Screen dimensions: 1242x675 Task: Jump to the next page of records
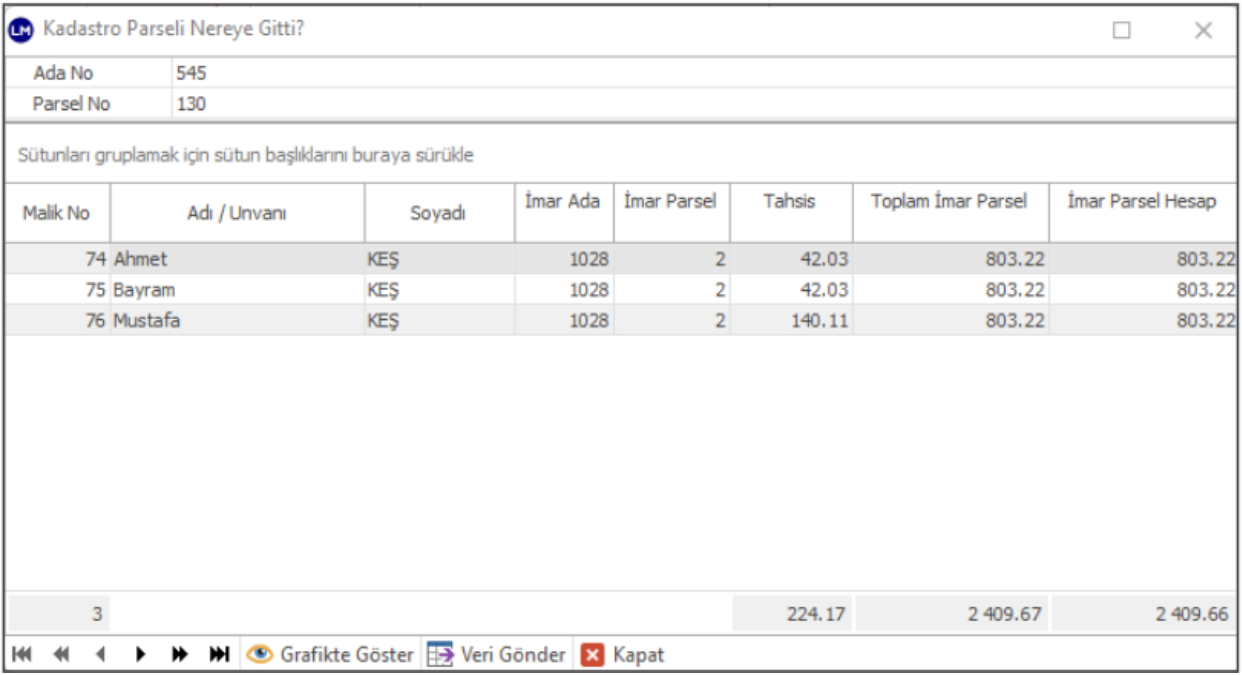[180, 655]
